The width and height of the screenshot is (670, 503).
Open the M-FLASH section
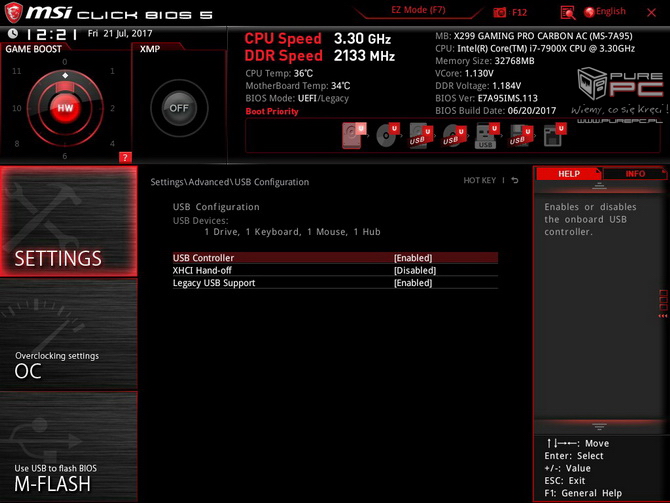point(69,446)
